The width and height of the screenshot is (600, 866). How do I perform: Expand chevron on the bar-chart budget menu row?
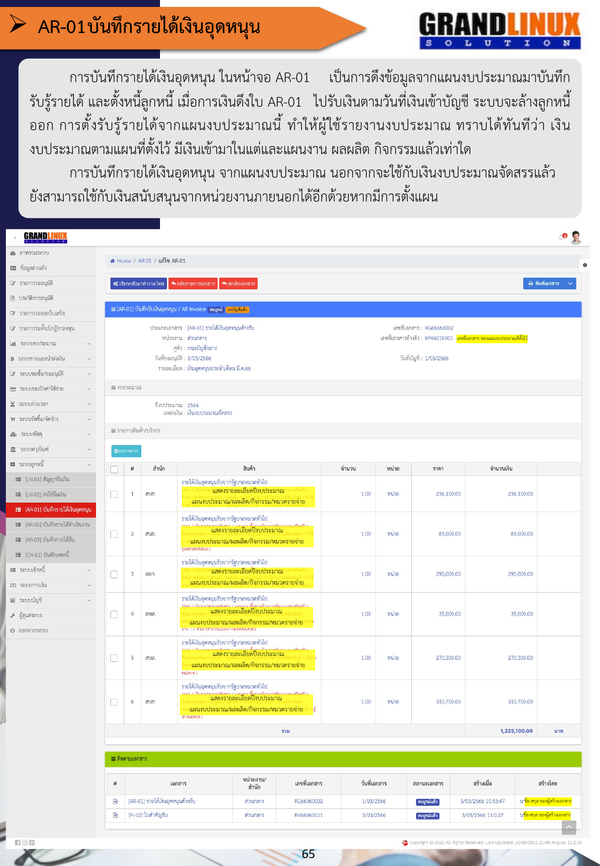(x=89, y=344)
